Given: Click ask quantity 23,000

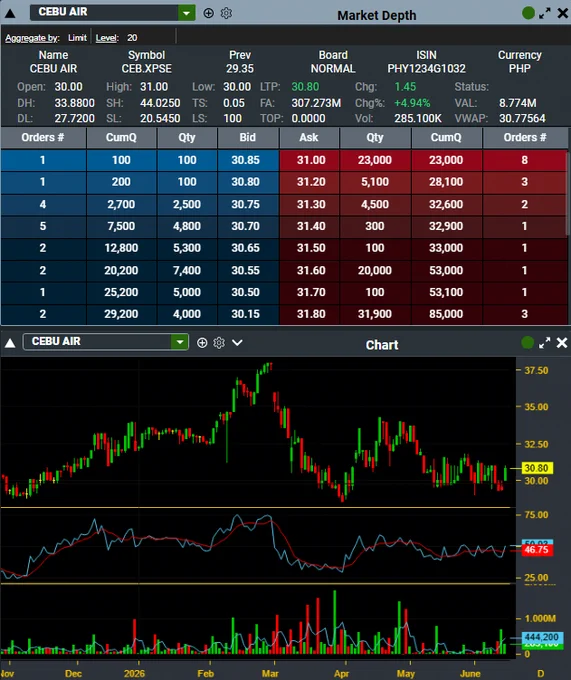Looking at the screenshot, I should click(x=375, y=160).
